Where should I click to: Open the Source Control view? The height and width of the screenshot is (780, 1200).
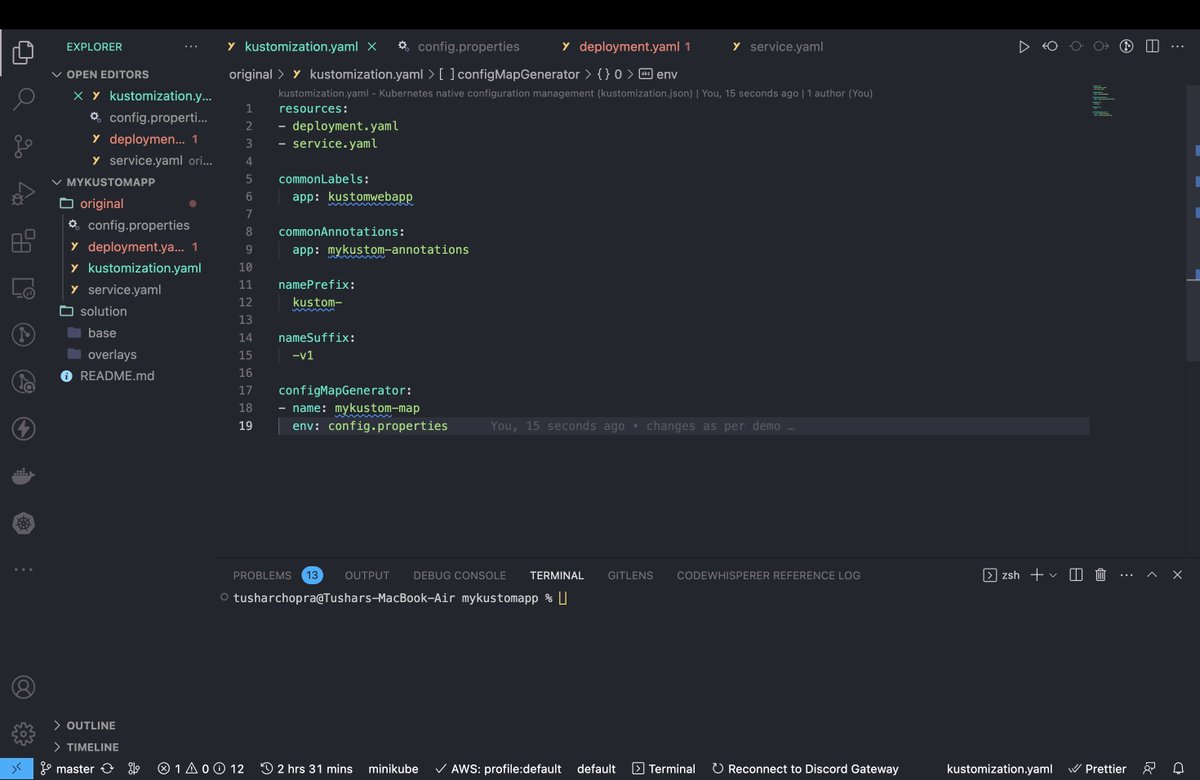[x=23, y=147]
